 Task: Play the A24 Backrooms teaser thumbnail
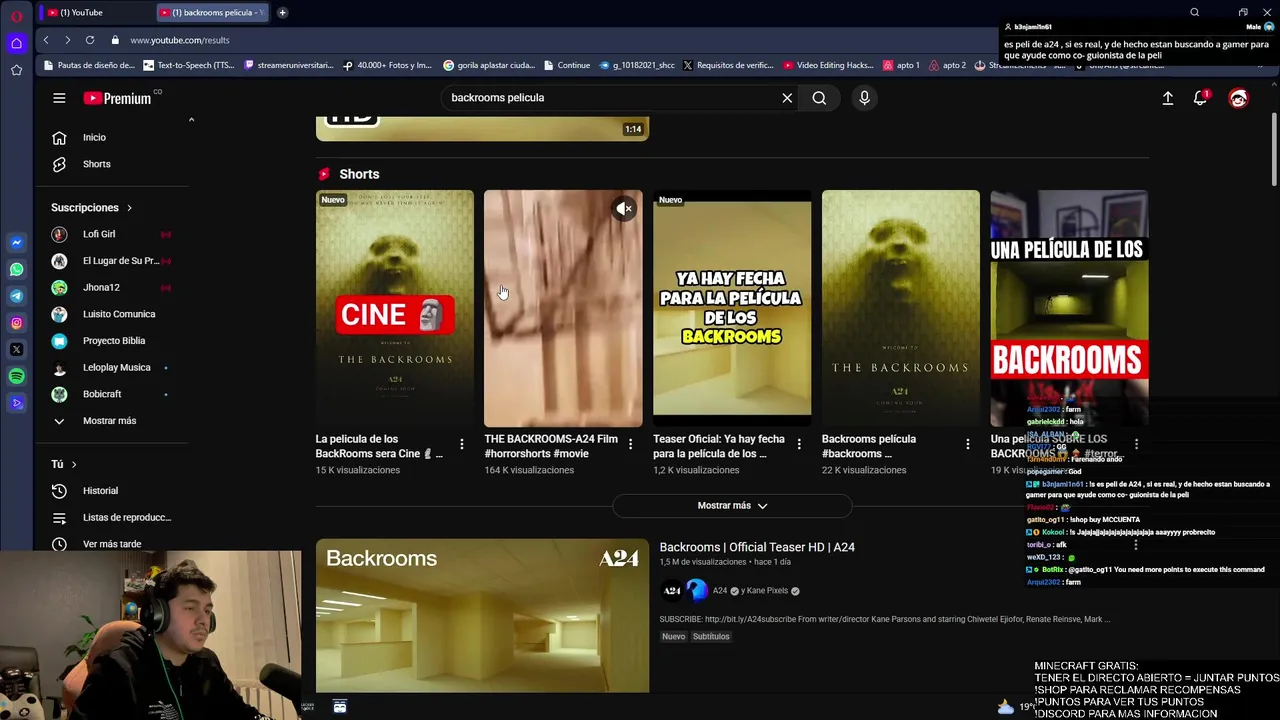(x=482, y=616)
